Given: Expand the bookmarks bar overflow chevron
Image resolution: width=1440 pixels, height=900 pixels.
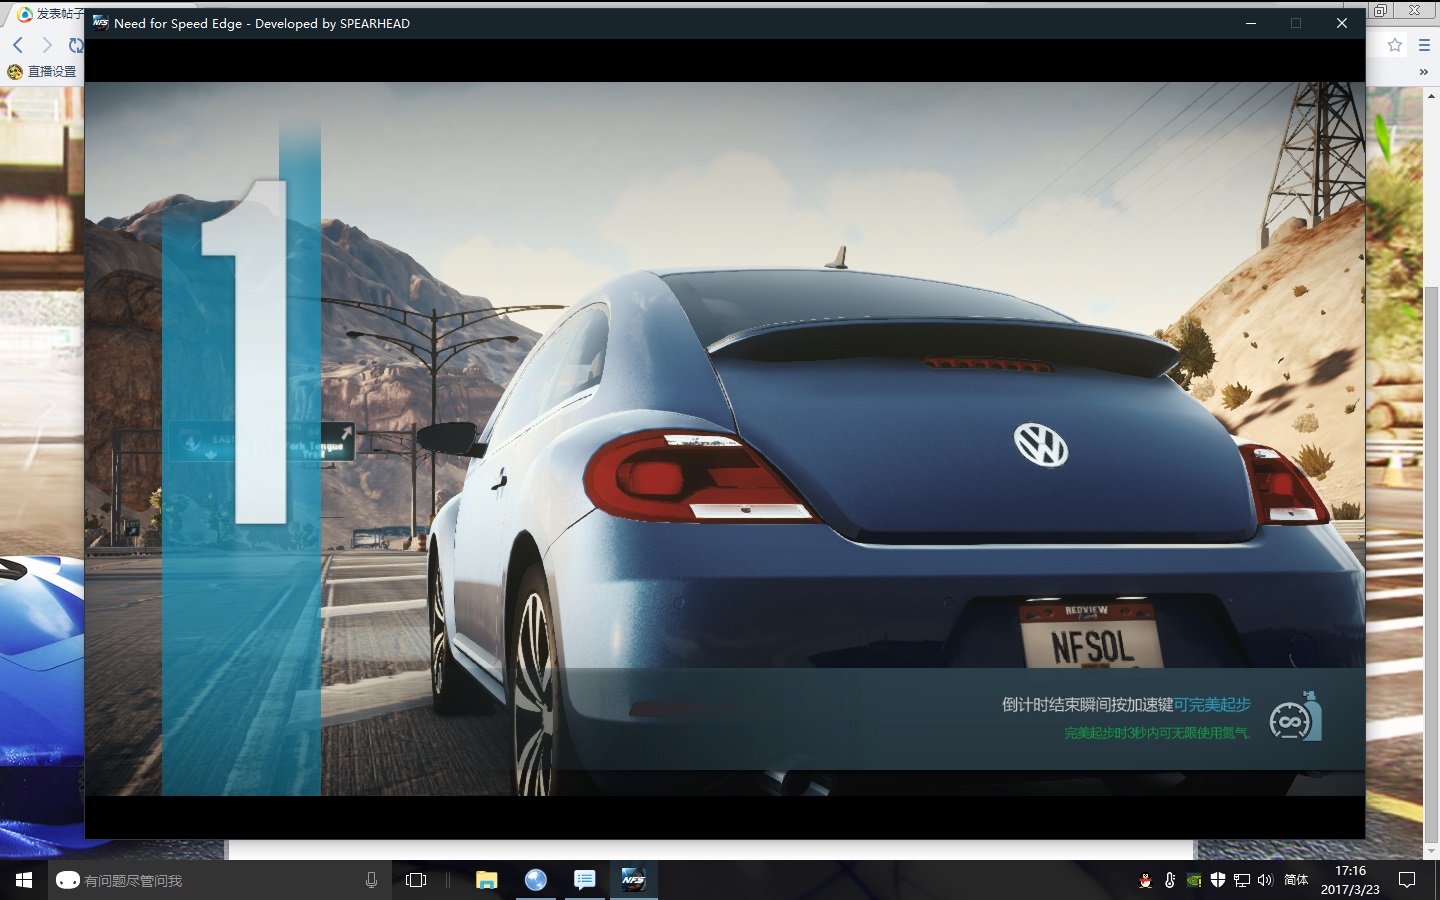Looking at the screenshot, I should click(1423, 72).
